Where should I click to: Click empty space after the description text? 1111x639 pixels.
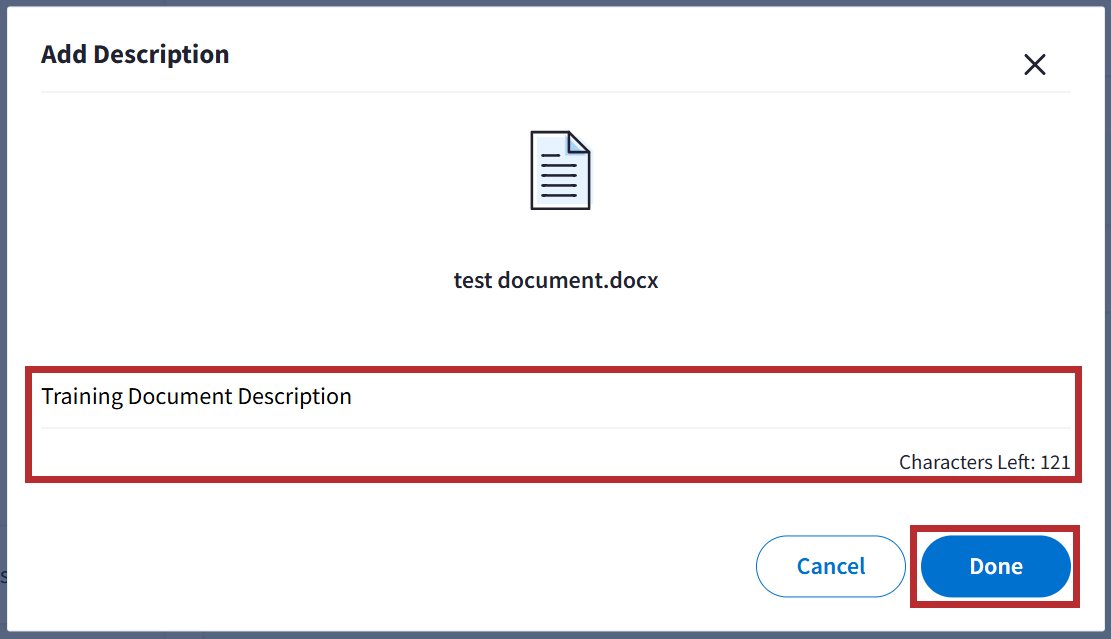coord(700,397)
